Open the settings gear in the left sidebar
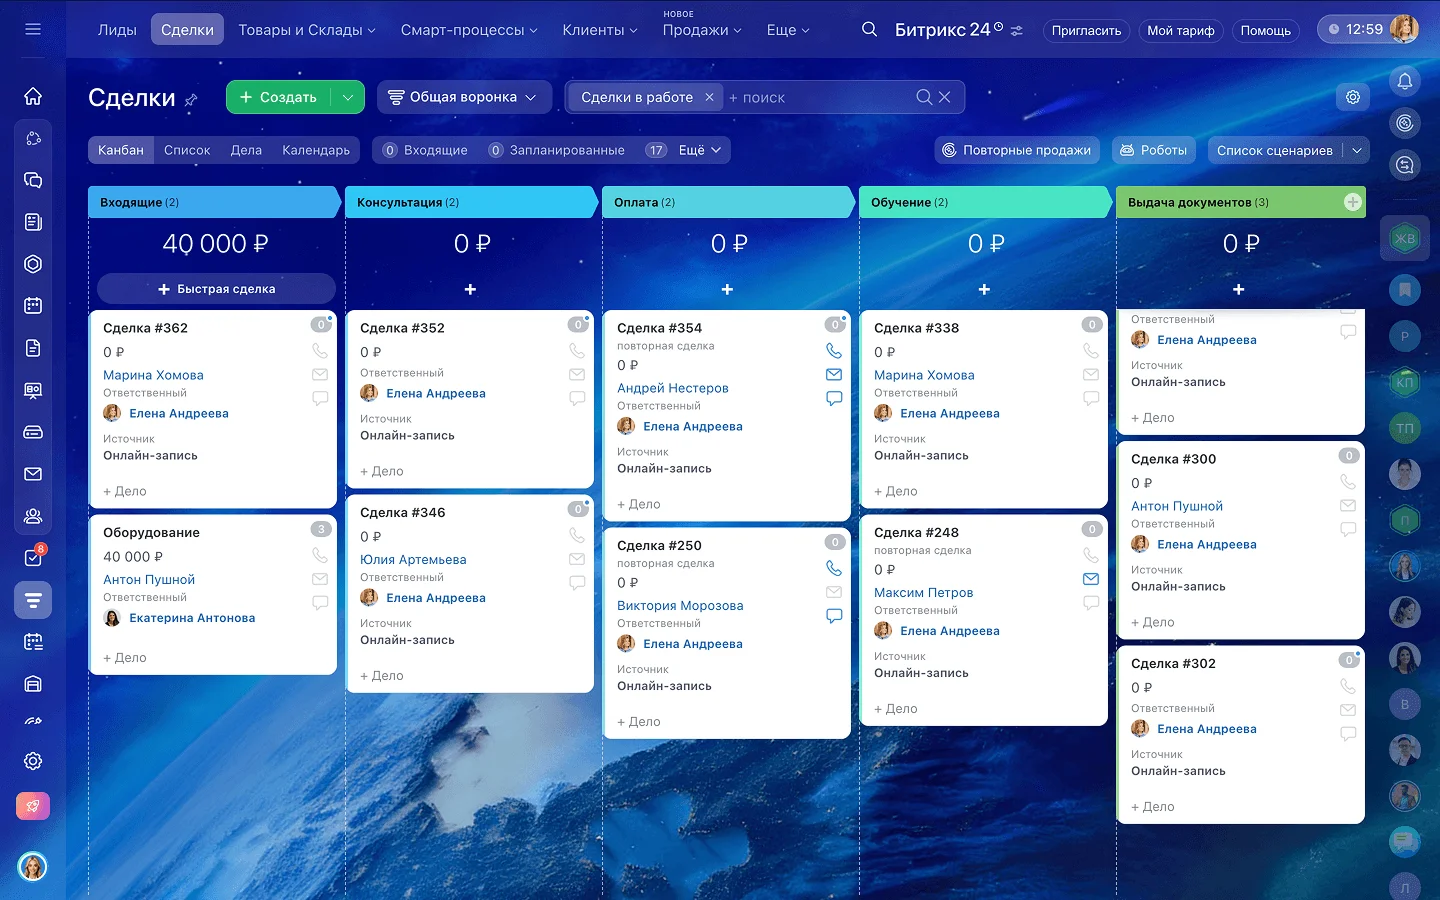The width and height of the screenshot is (1440, 900). pyautogui.click(x=33, y=761)
